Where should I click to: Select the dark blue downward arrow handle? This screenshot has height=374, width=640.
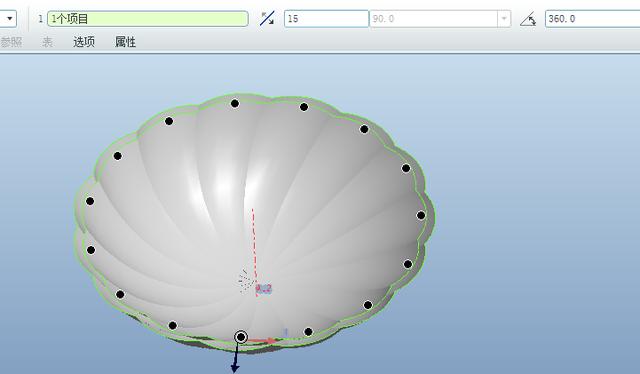[236, 358]
